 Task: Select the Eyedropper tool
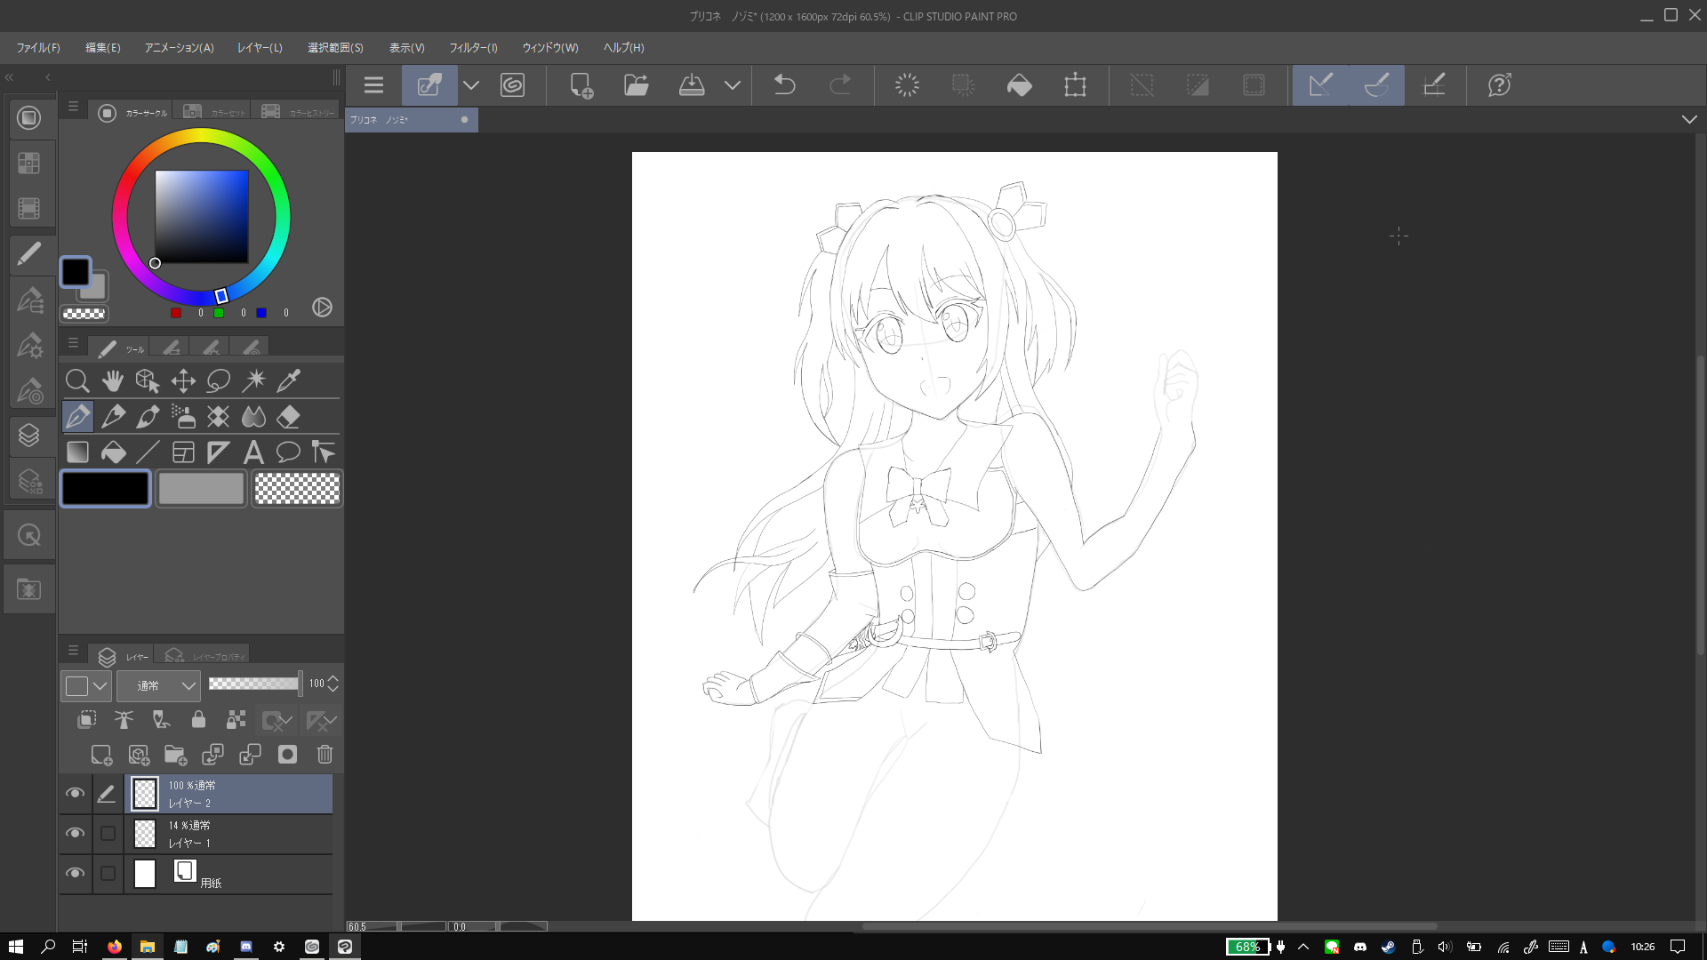(288, 381)
